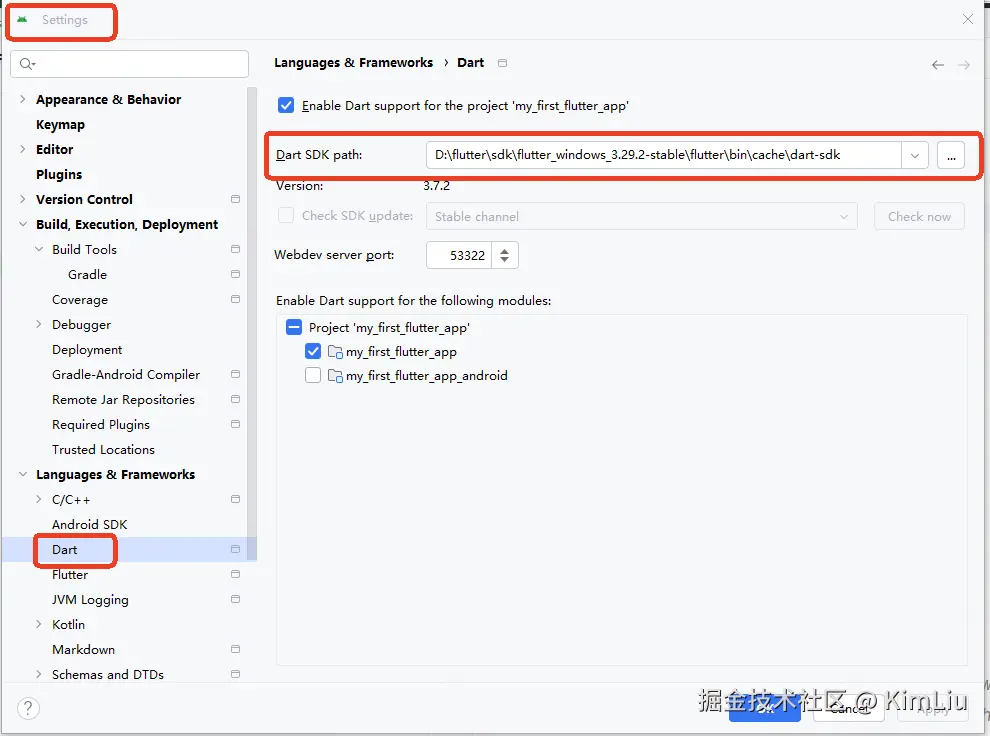Viewport: 990px width, 736px height.
Task: Click the Android Studio logo in title bar
Action: point(22,20)
